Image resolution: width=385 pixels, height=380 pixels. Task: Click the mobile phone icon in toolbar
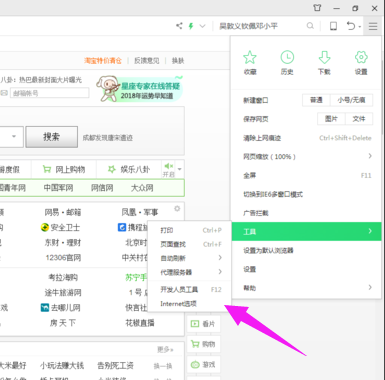pyautogui.click(x=333, y=26)
